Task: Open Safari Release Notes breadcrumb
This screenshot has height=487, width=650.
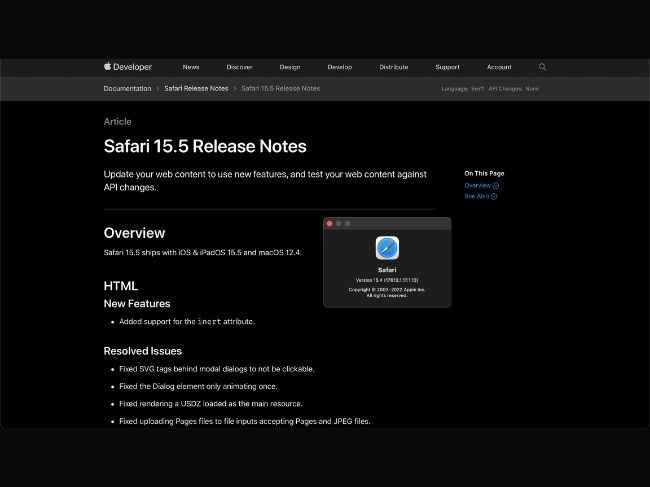Action: [196, 89]
